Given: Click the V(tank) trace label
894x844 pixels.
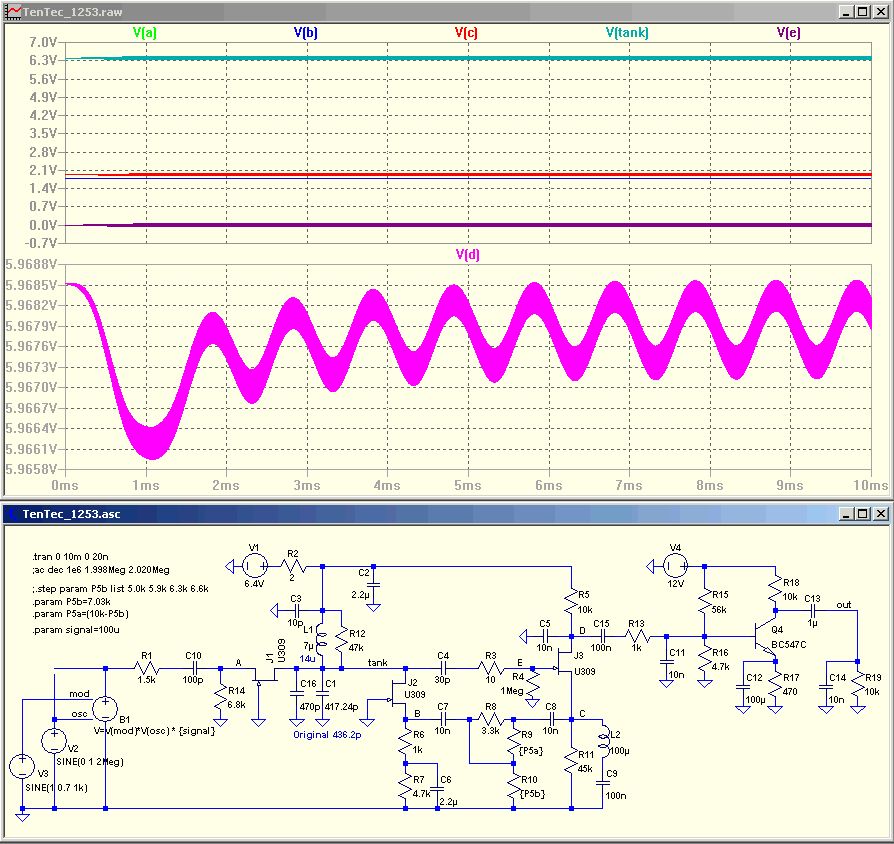Looking at the screenshot, I should 627,33.
